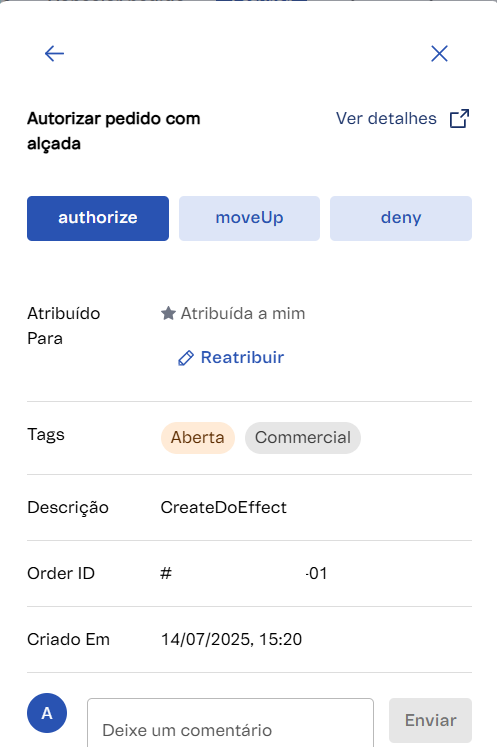Open the external link icon beside Ver detalhes

459,119
